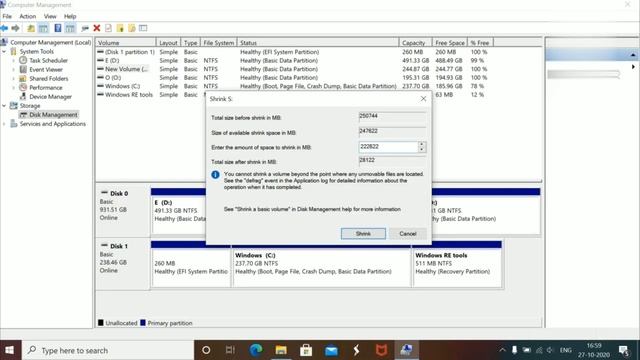Collapse the Actions pane section arrow
640x360 pixels.
(x=633, y=55)
